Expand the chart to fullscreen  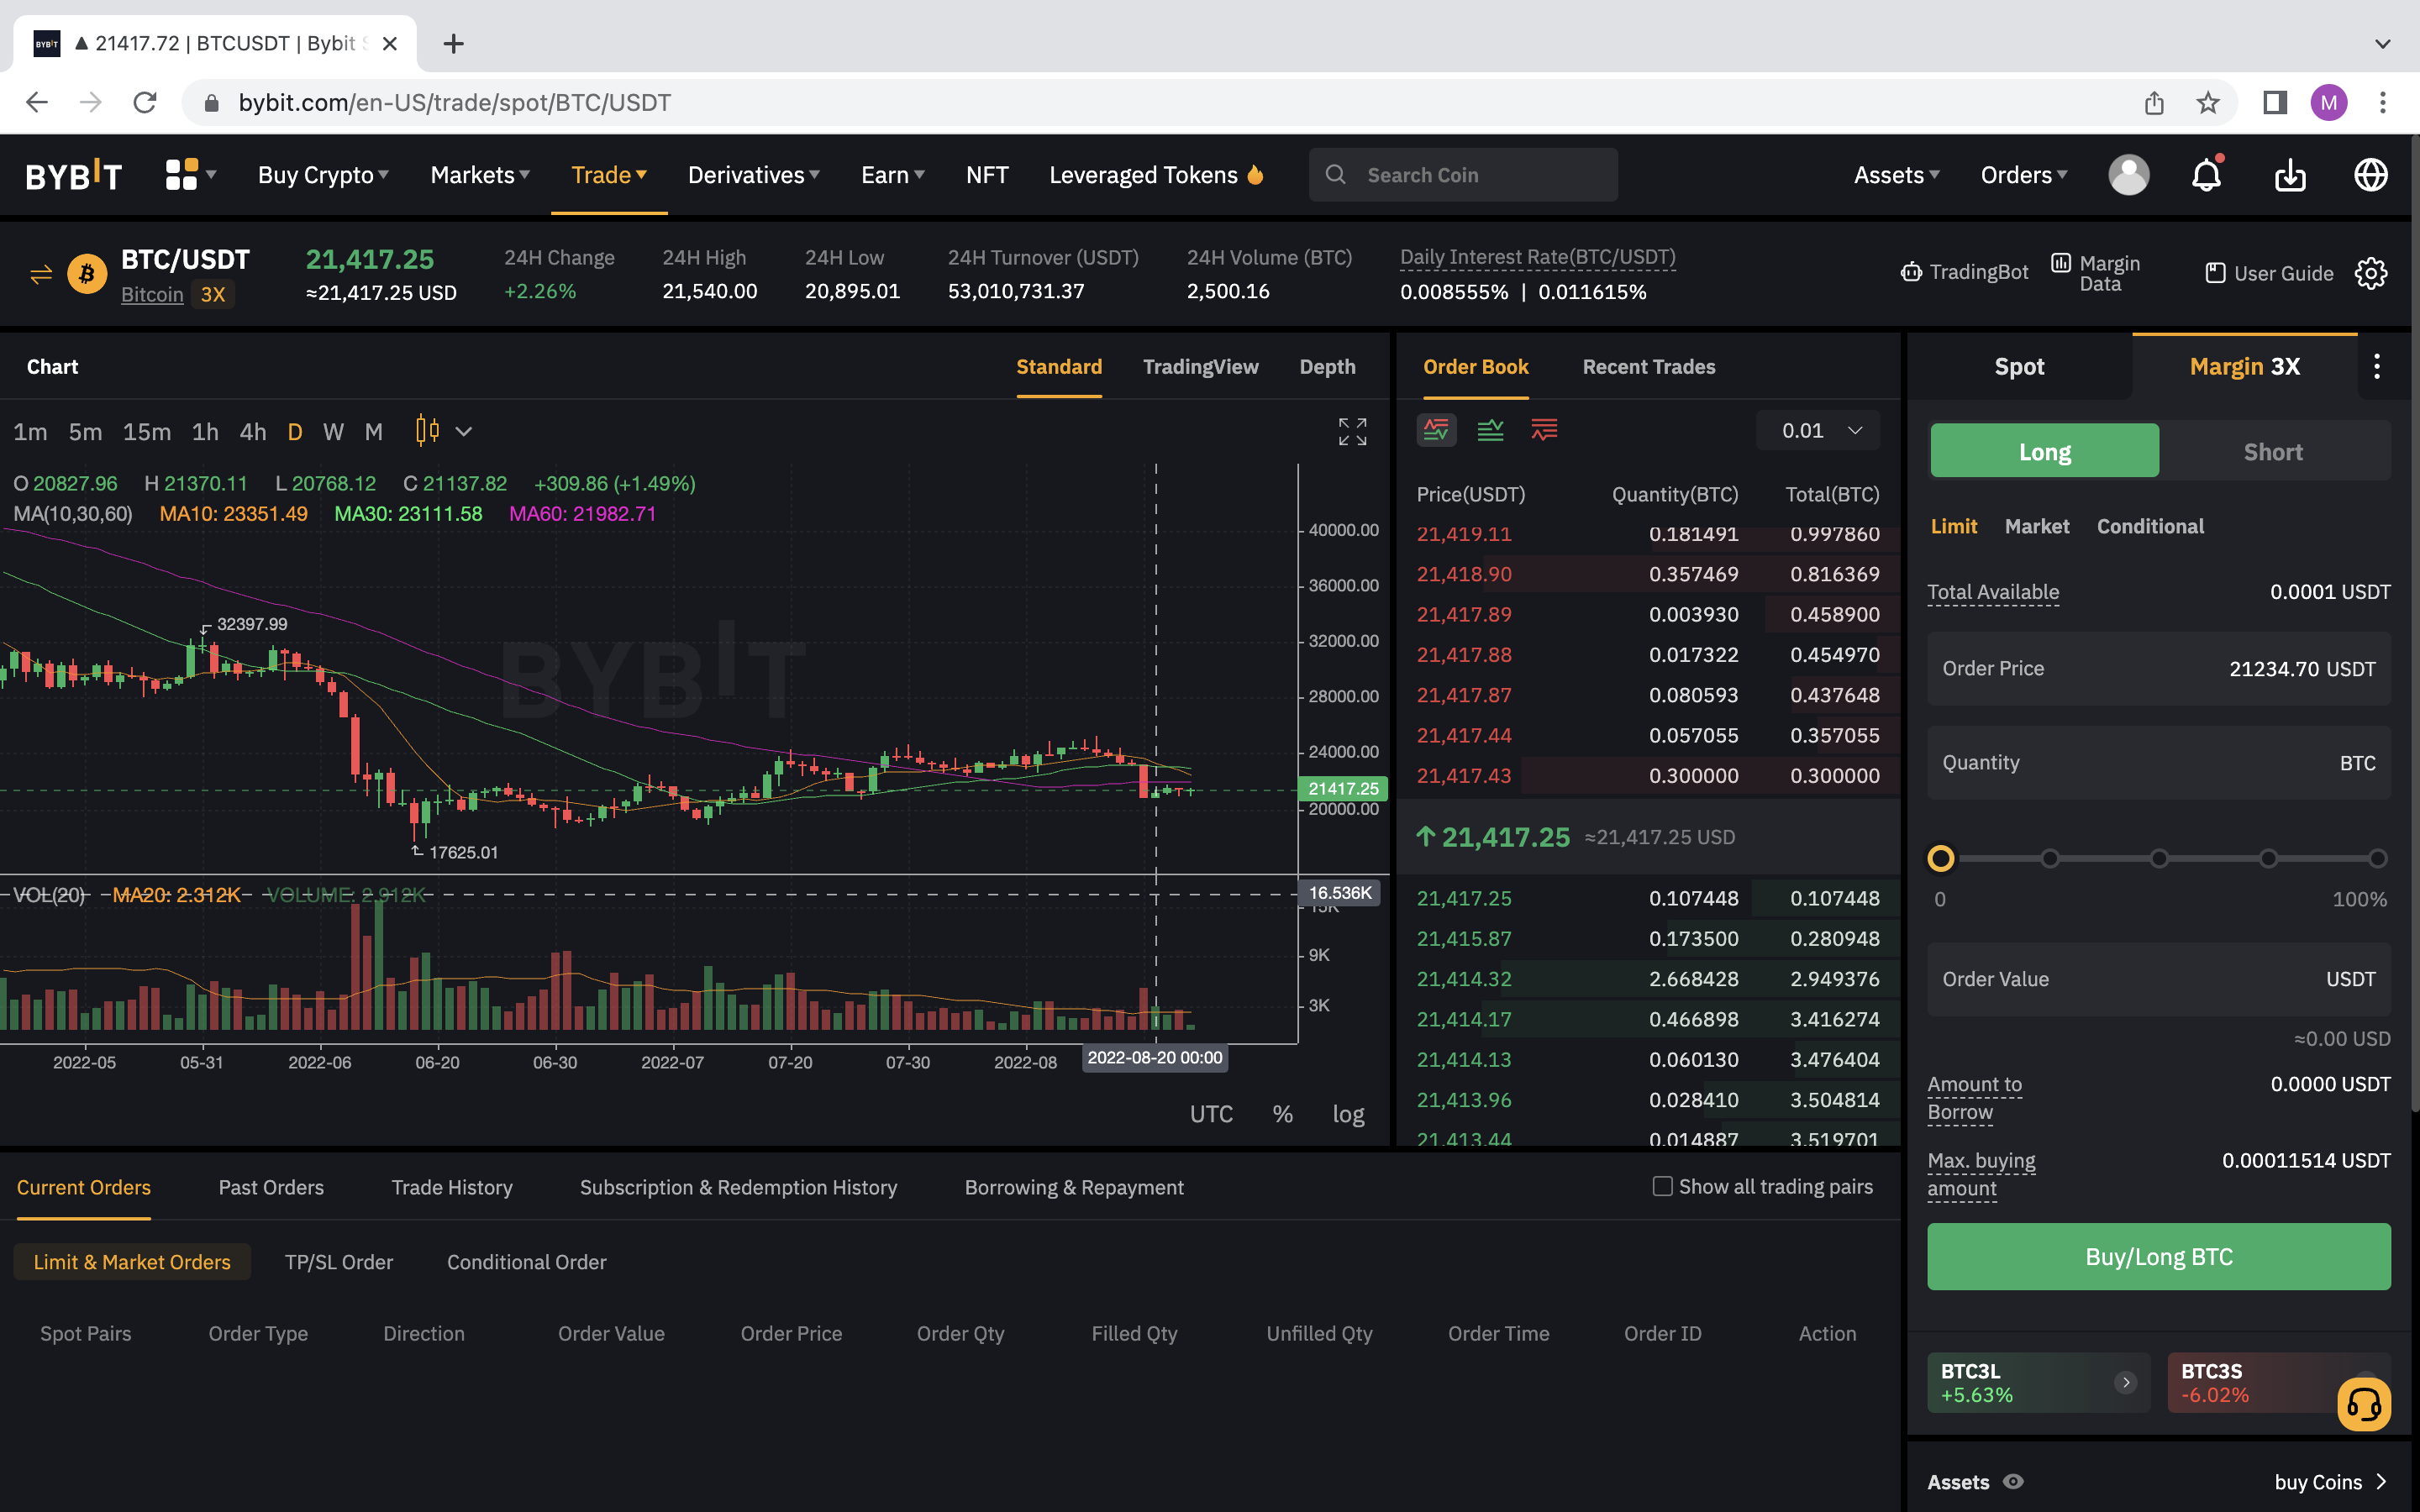tap(1352, 431)
